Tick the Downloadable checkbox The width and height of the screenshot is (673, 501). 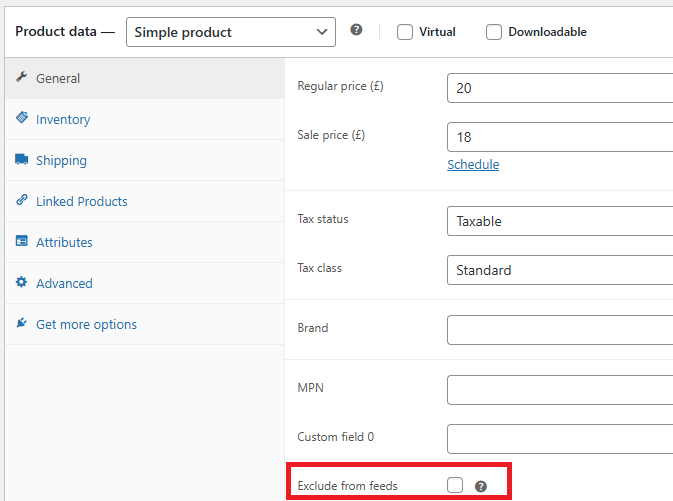[494, 32]
